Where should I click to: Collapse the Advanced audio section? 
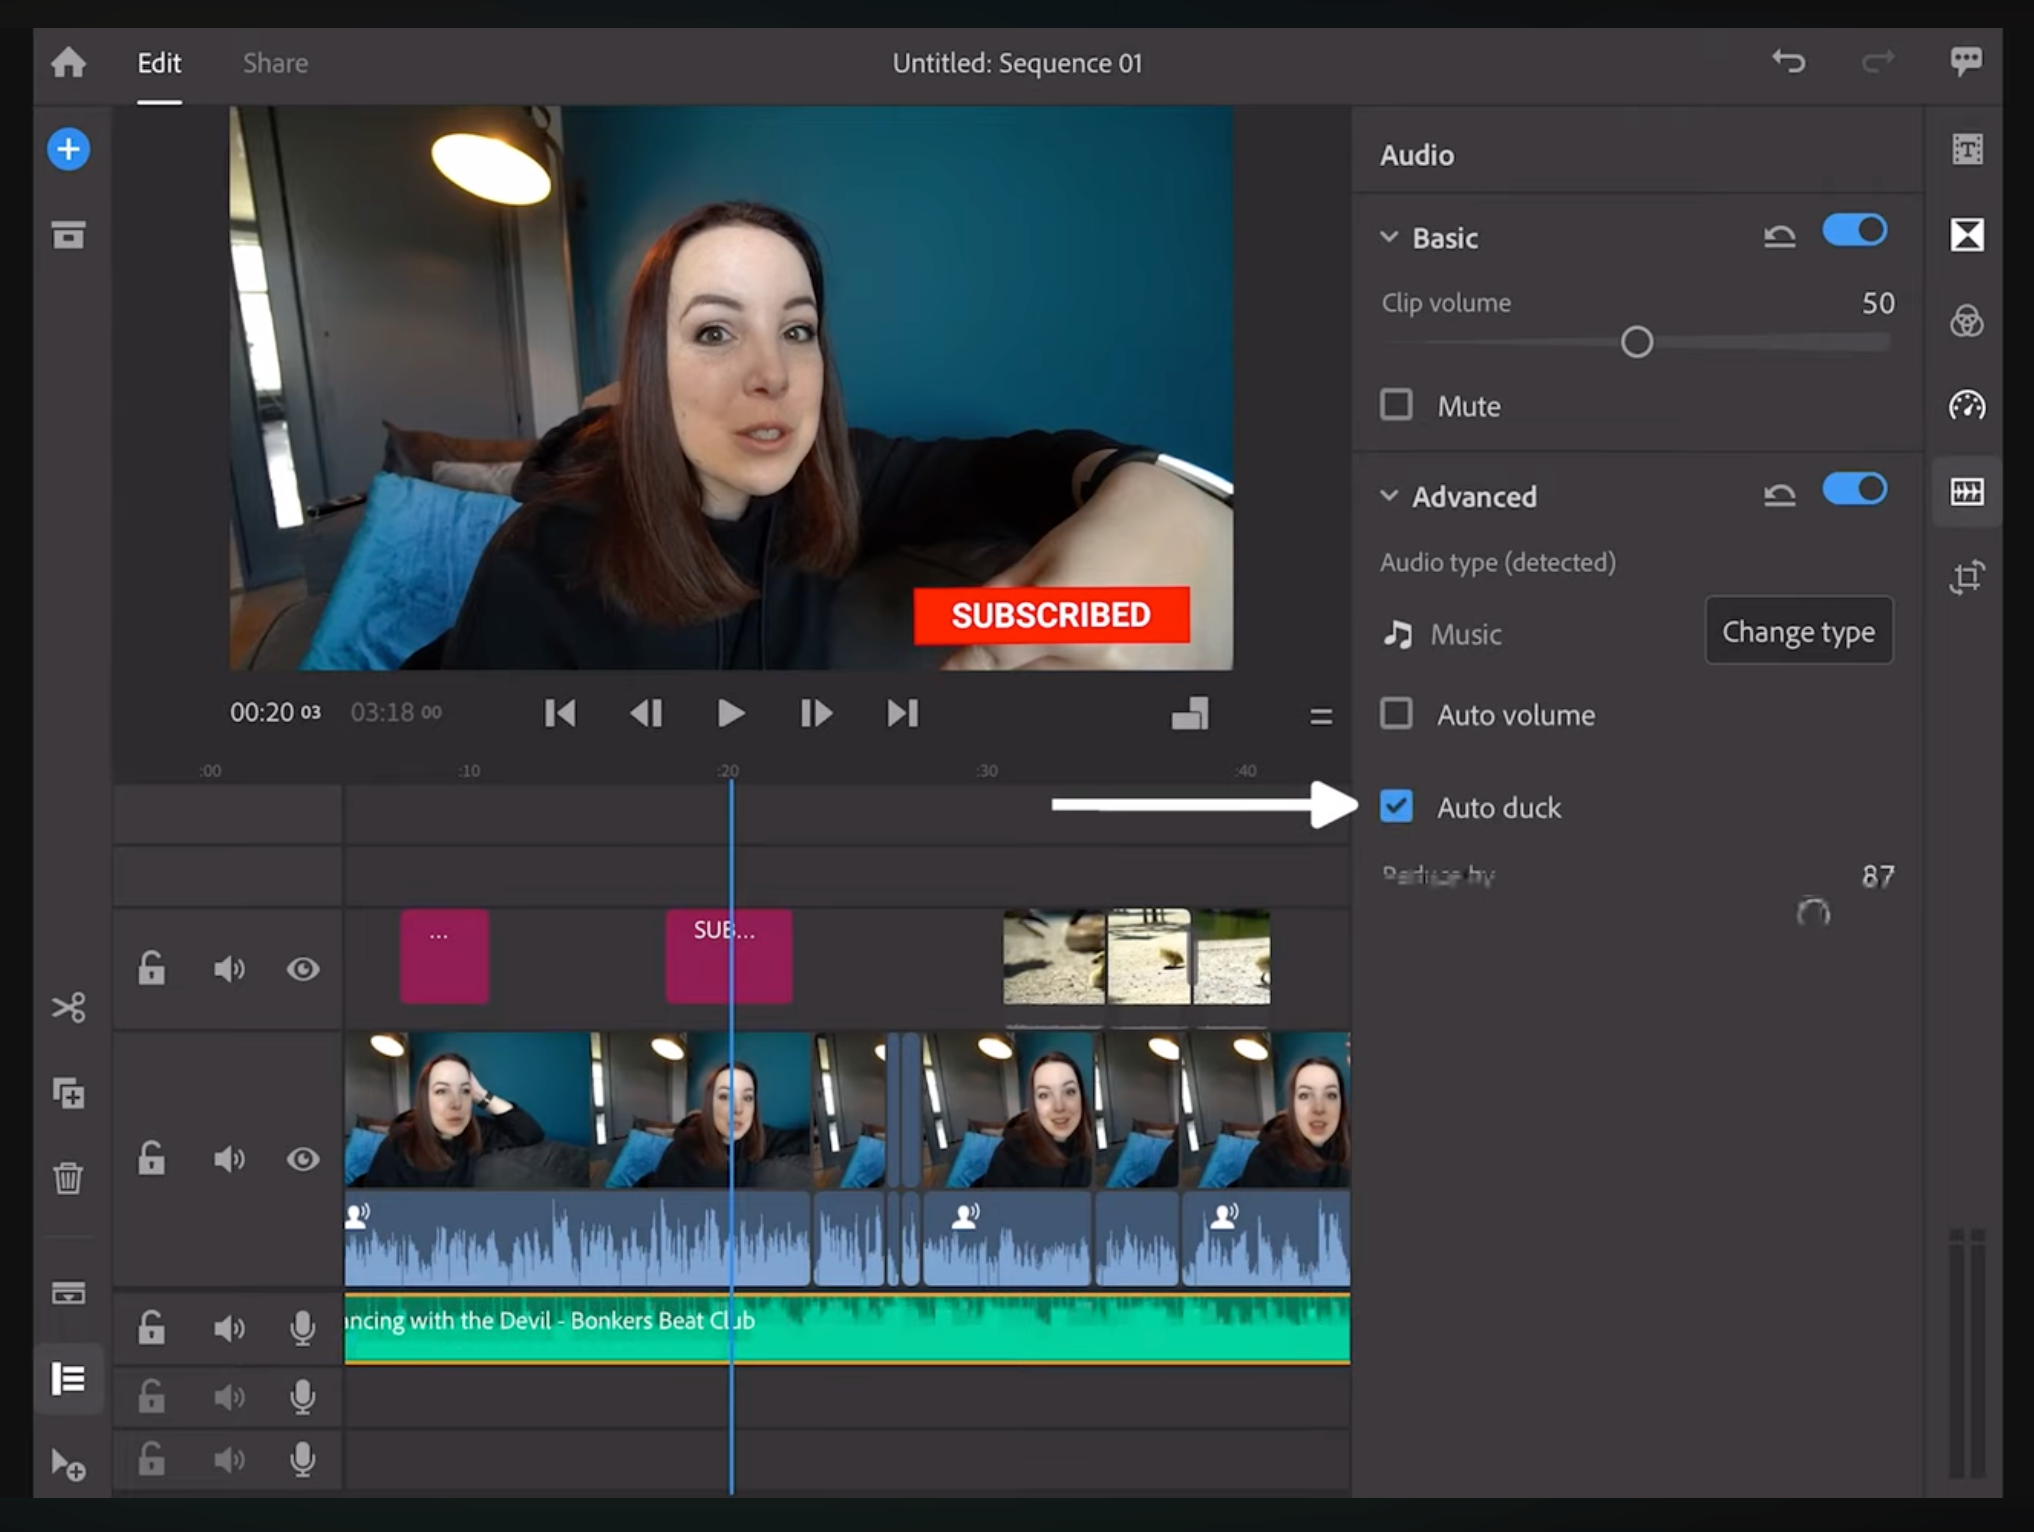(x=1388, y=495)
